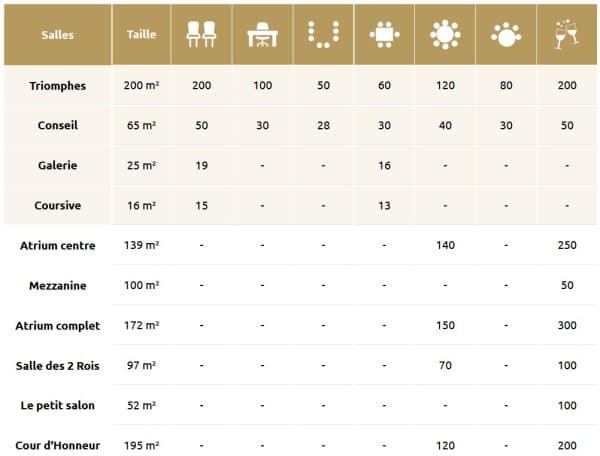The height and width of the screenshot is (456, 600).
Task: Click the theater seating chairs icon
Action: (201, 35)
